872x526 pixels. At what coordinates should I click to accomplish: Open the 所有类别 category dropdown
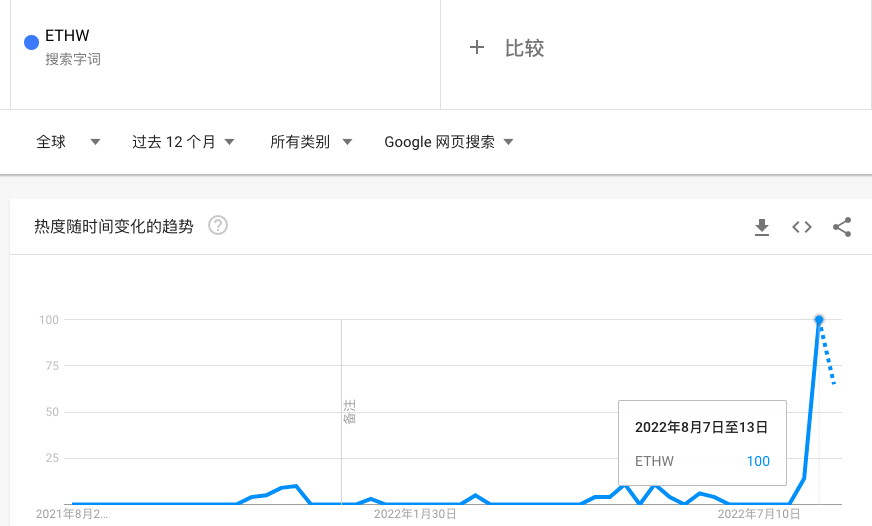pos(311,142)
